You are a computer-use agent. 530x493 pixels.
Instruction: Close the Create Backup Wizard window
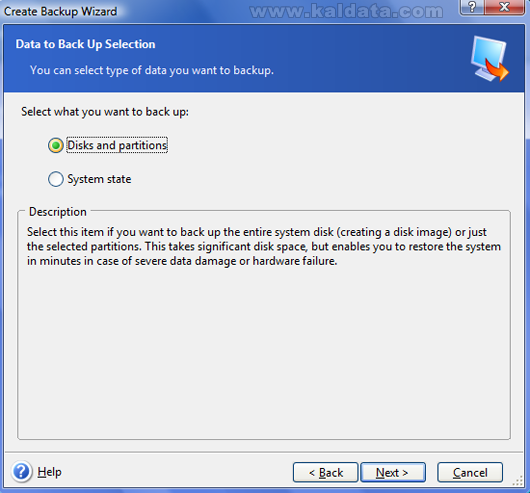504,7
